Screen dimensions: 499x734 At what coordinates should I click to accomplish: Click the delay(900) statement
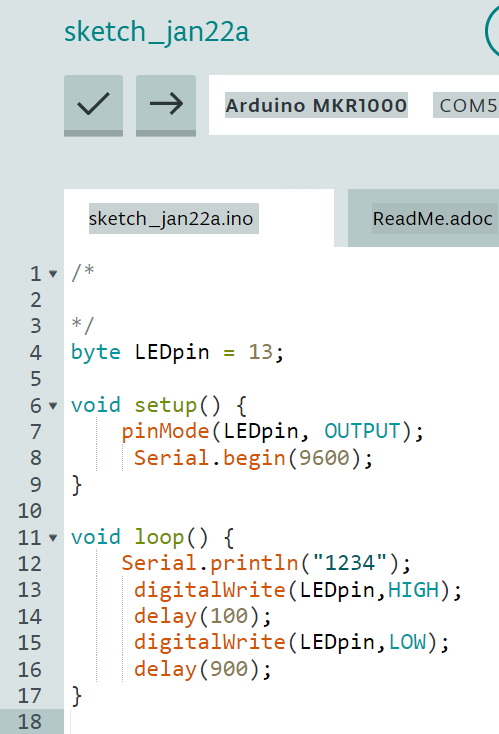202,669
